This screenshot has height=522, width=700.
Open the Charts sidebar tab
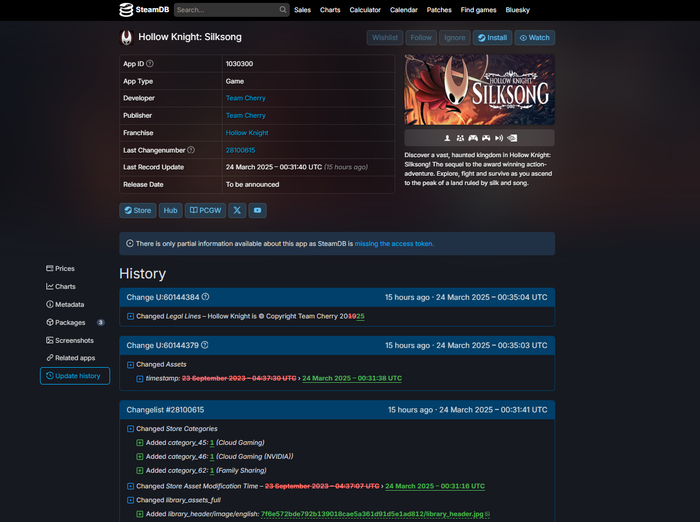(x=61, y=287)
